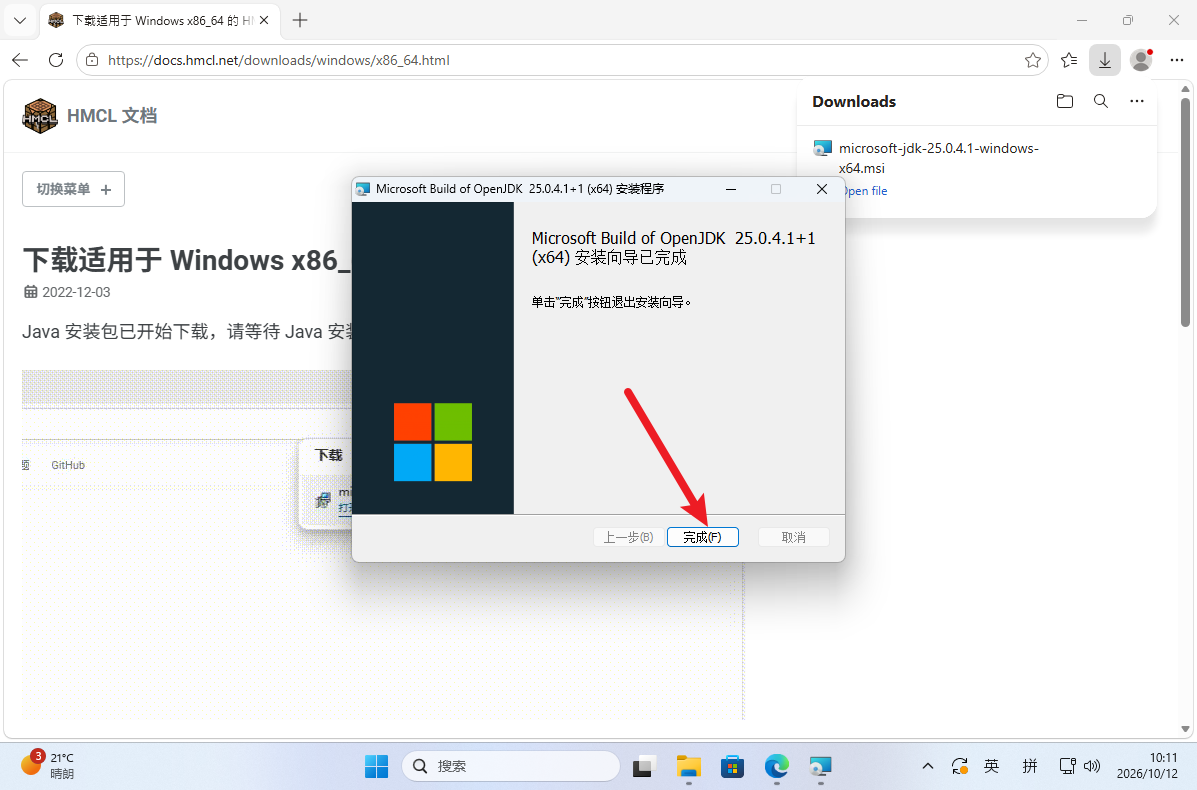Search downloads in the Downloads panel

[x=1101, y=102]
